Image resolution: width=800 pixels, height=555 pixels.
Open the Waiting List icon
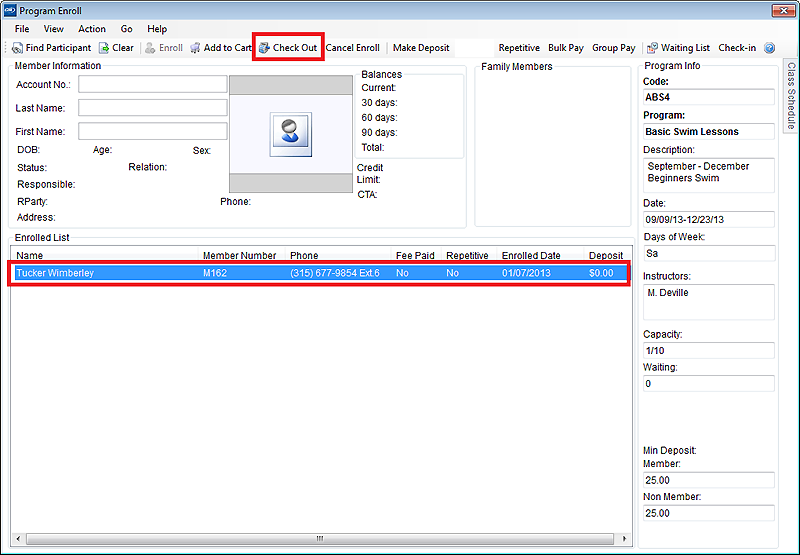pos(652,48)
